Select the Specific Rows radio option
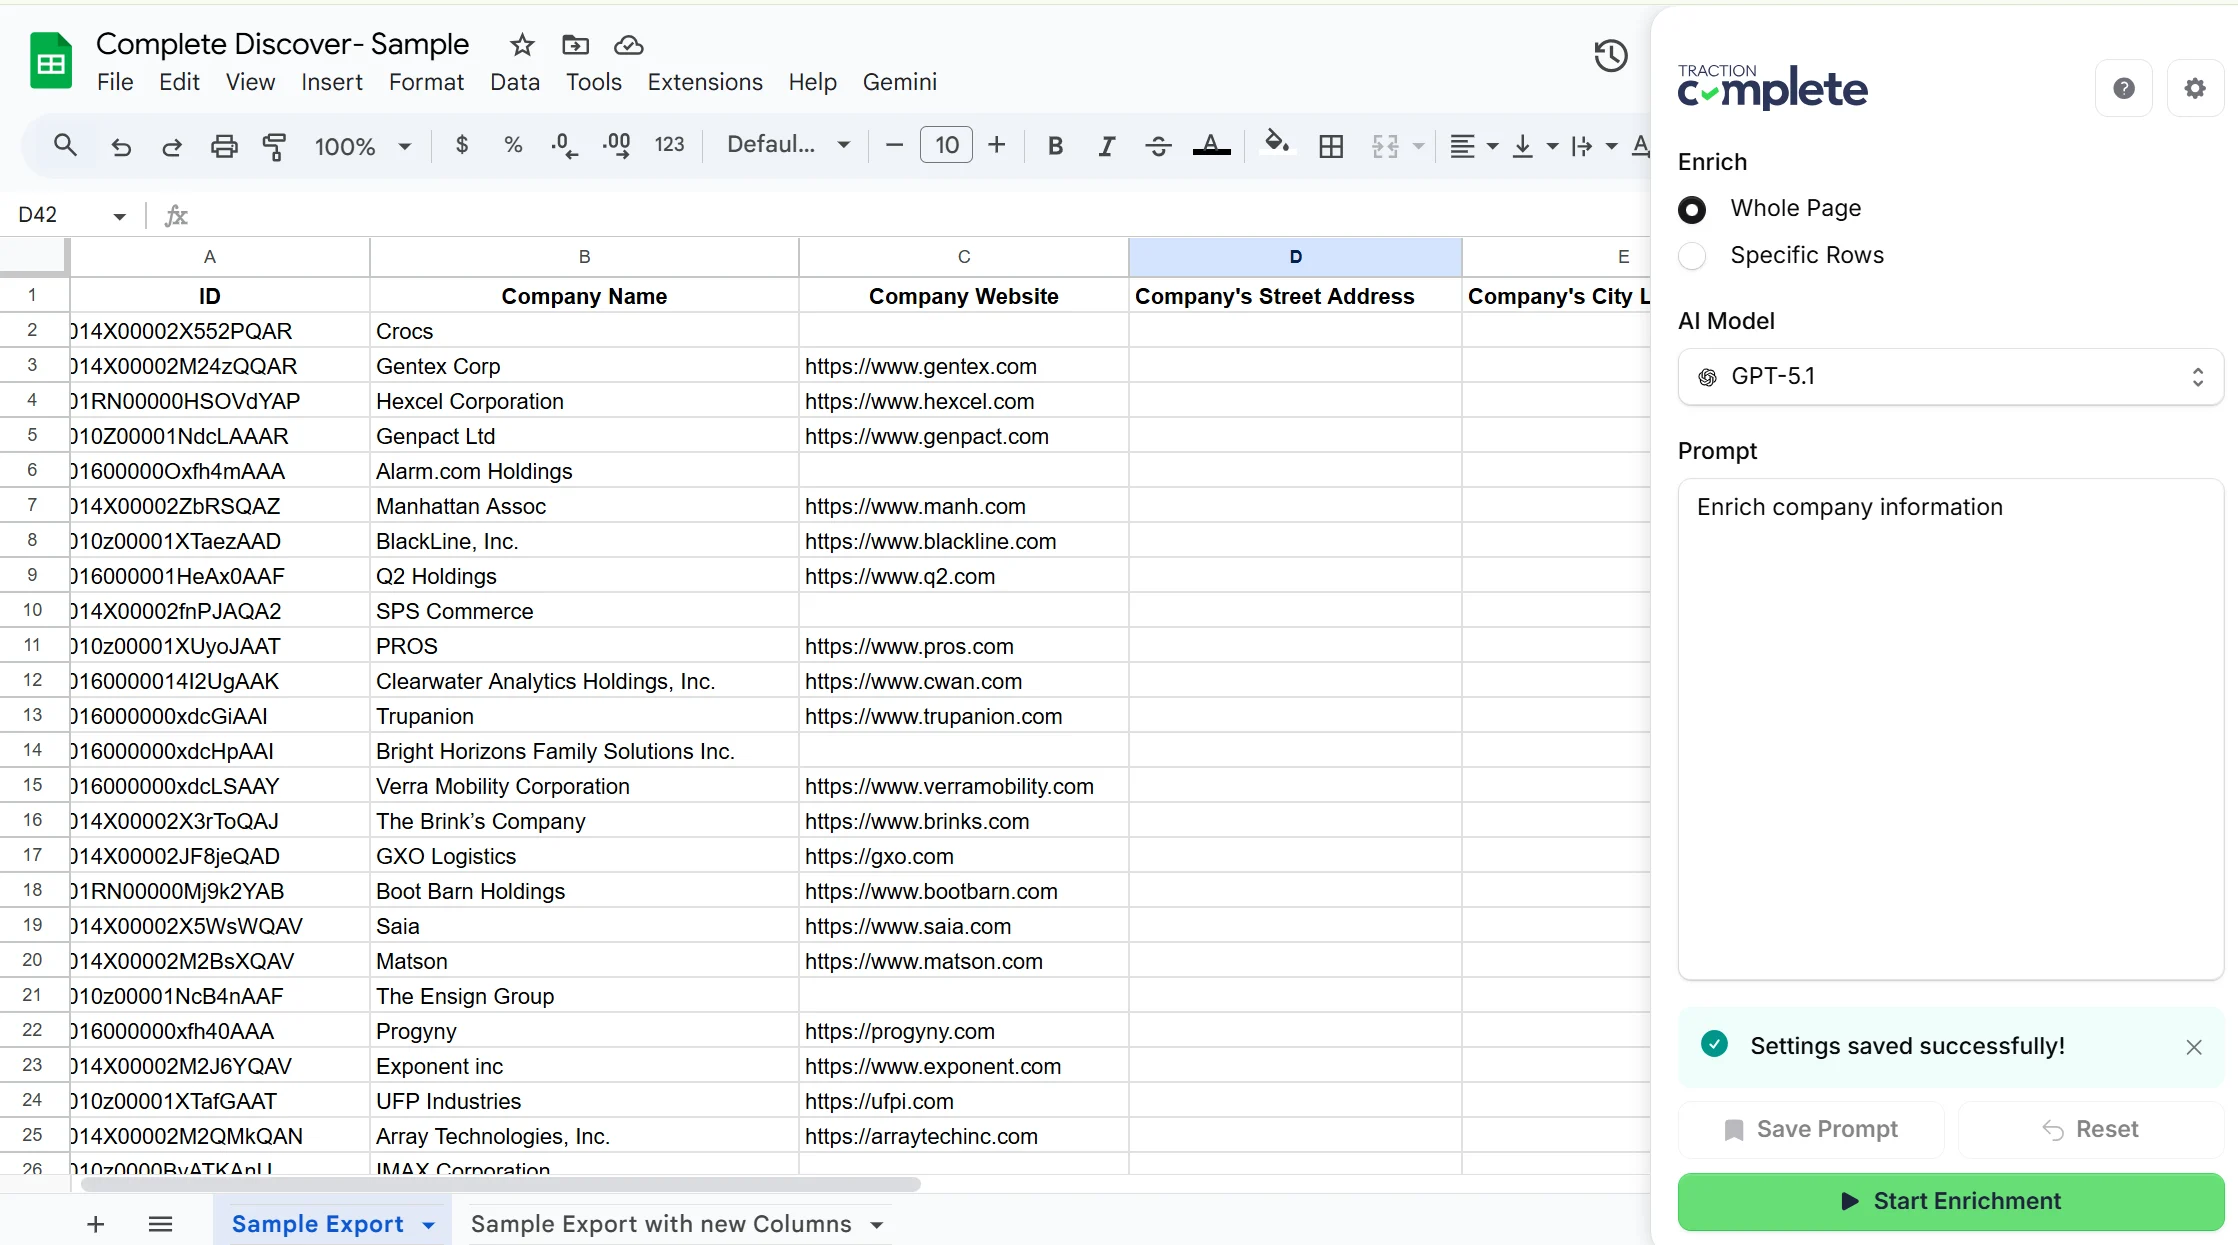Viewport: 2238px width, 1245px height. pyautogui.click(x=1692, y=256)
